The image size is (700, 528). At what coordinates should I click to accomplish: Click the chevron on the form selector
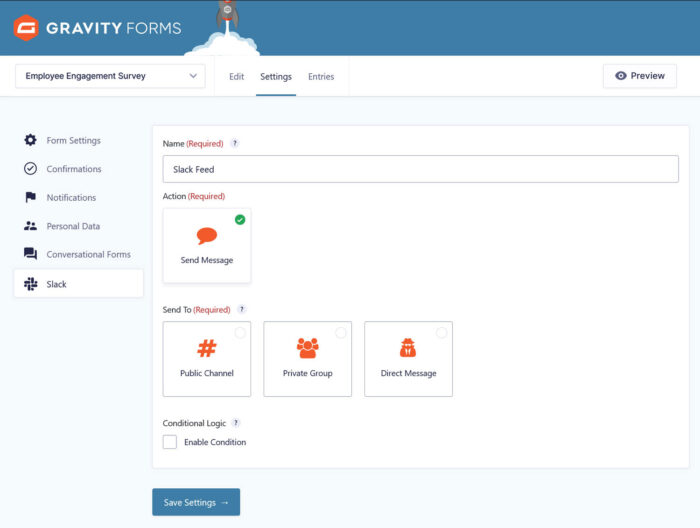193,76
